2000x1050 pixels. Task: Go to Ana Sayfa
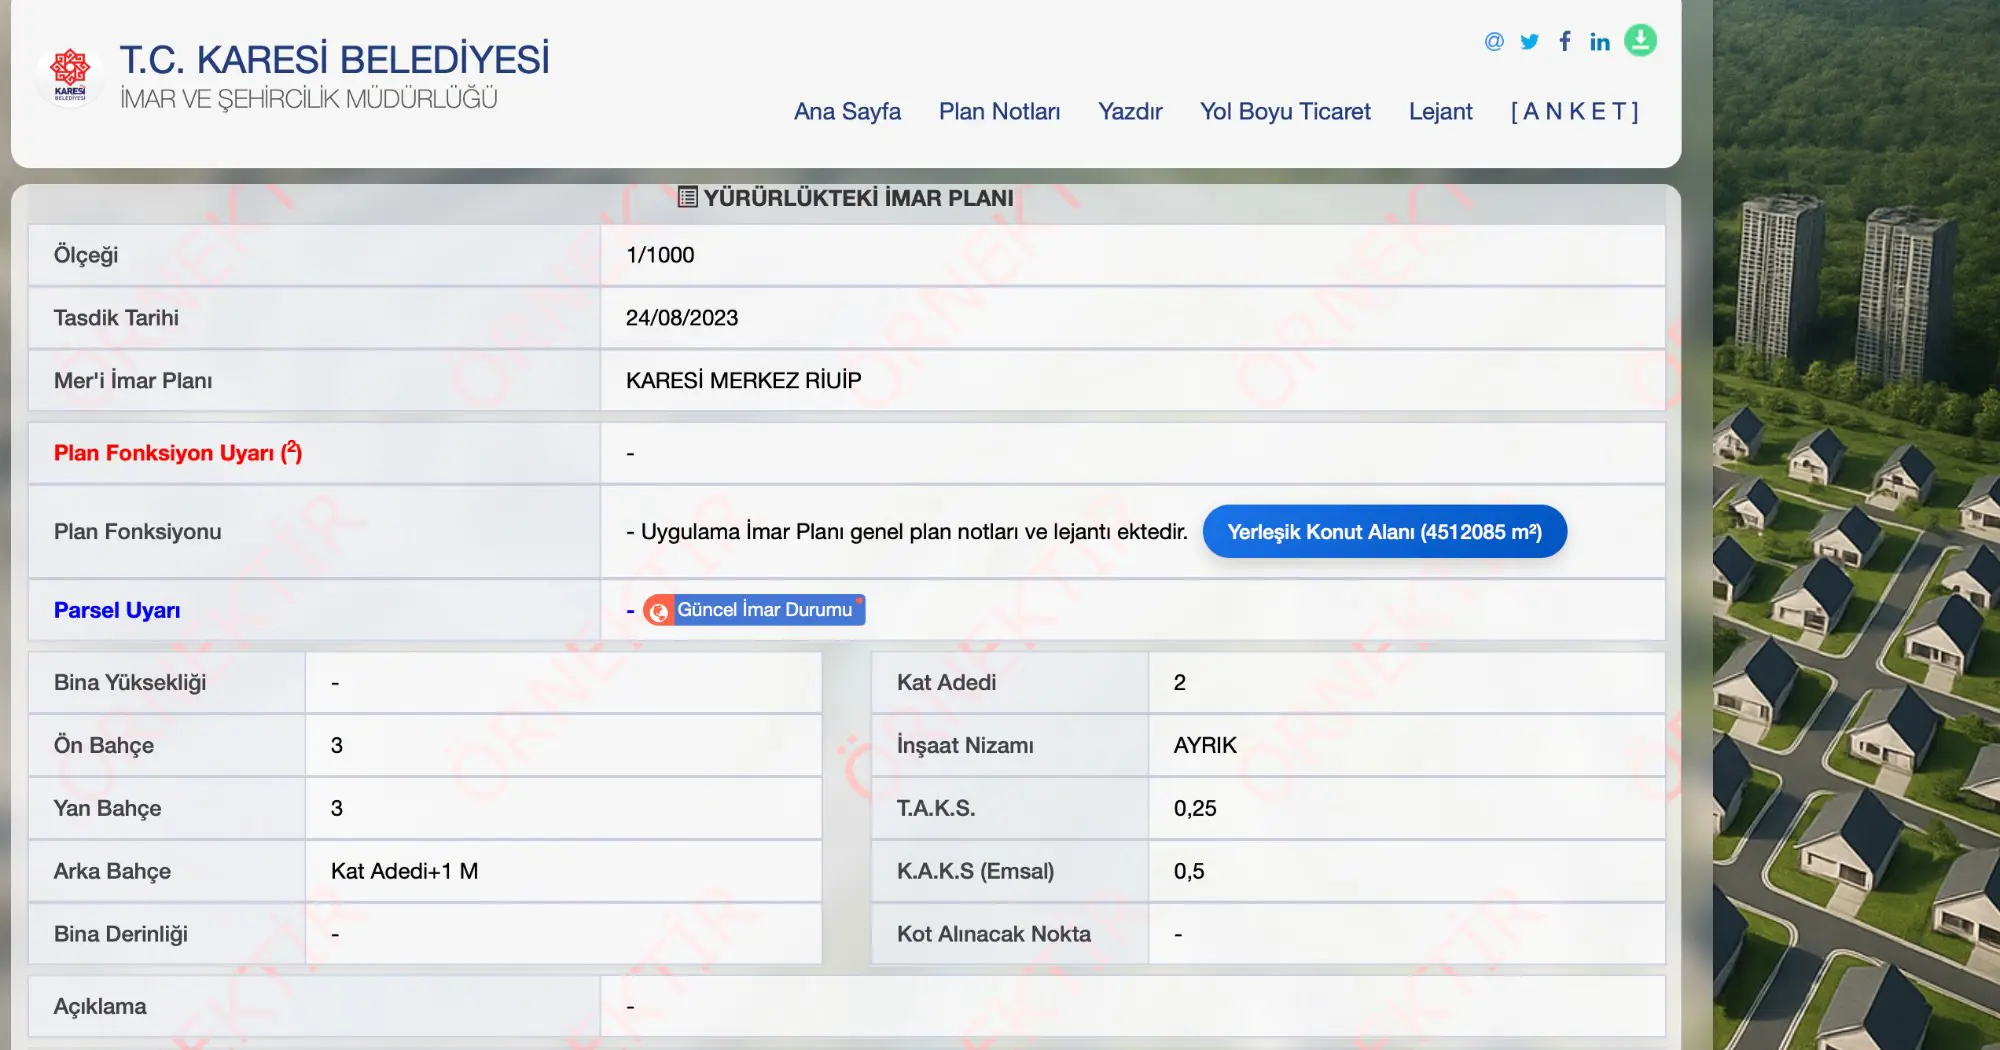pyautogui.click(x=847, y=111)
